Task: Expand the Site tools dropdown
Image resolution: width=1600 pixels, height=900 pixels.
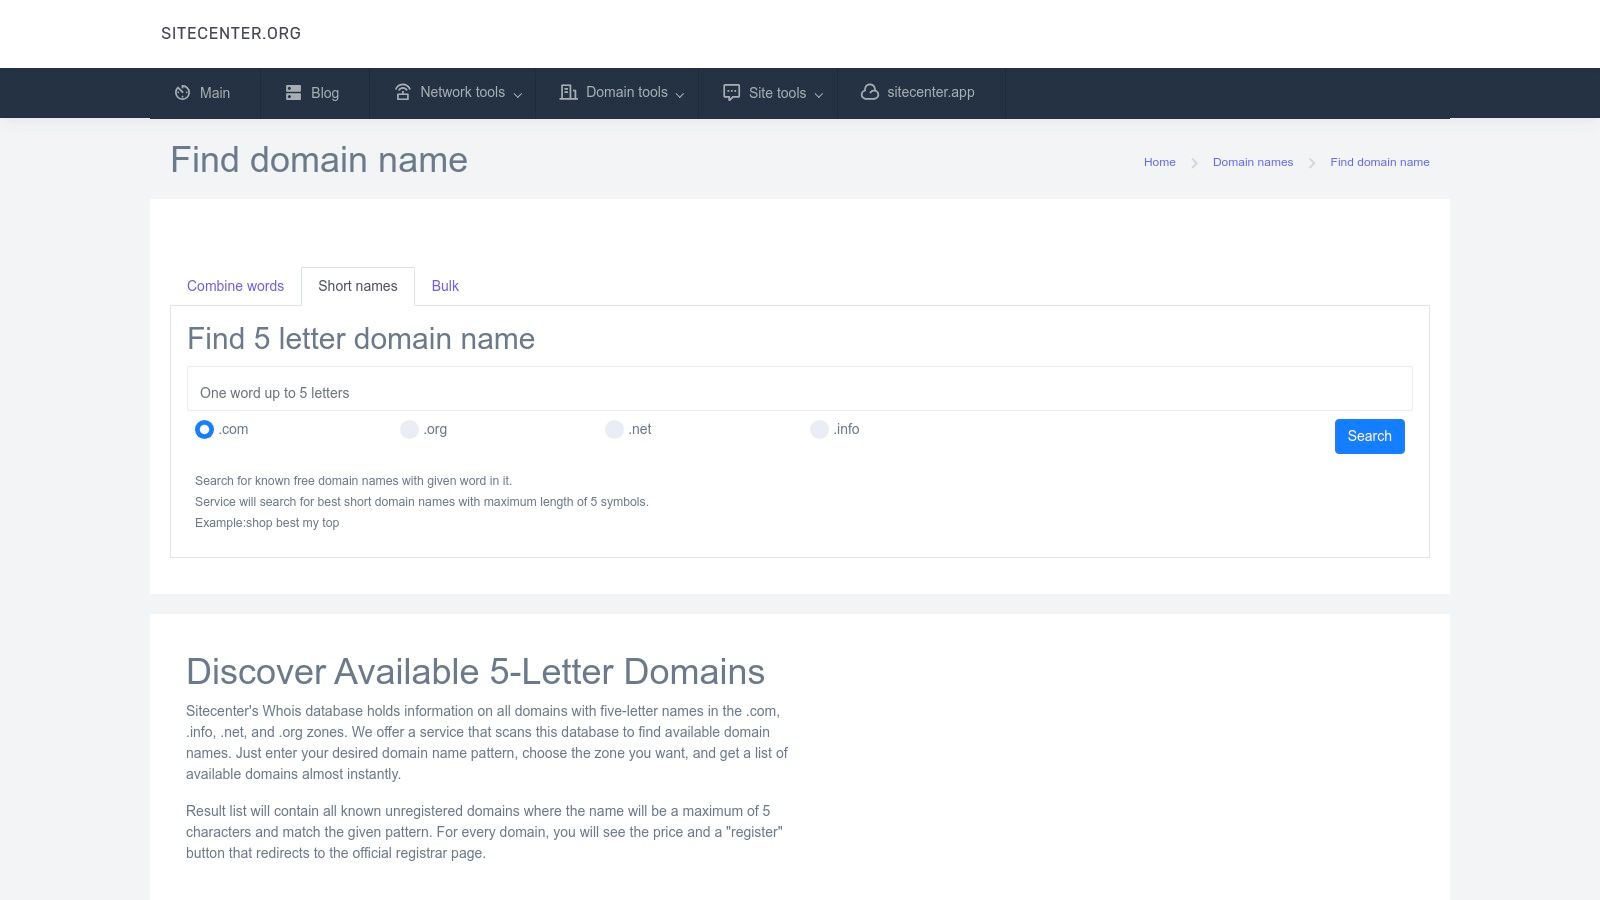Action: coord(778,92)
